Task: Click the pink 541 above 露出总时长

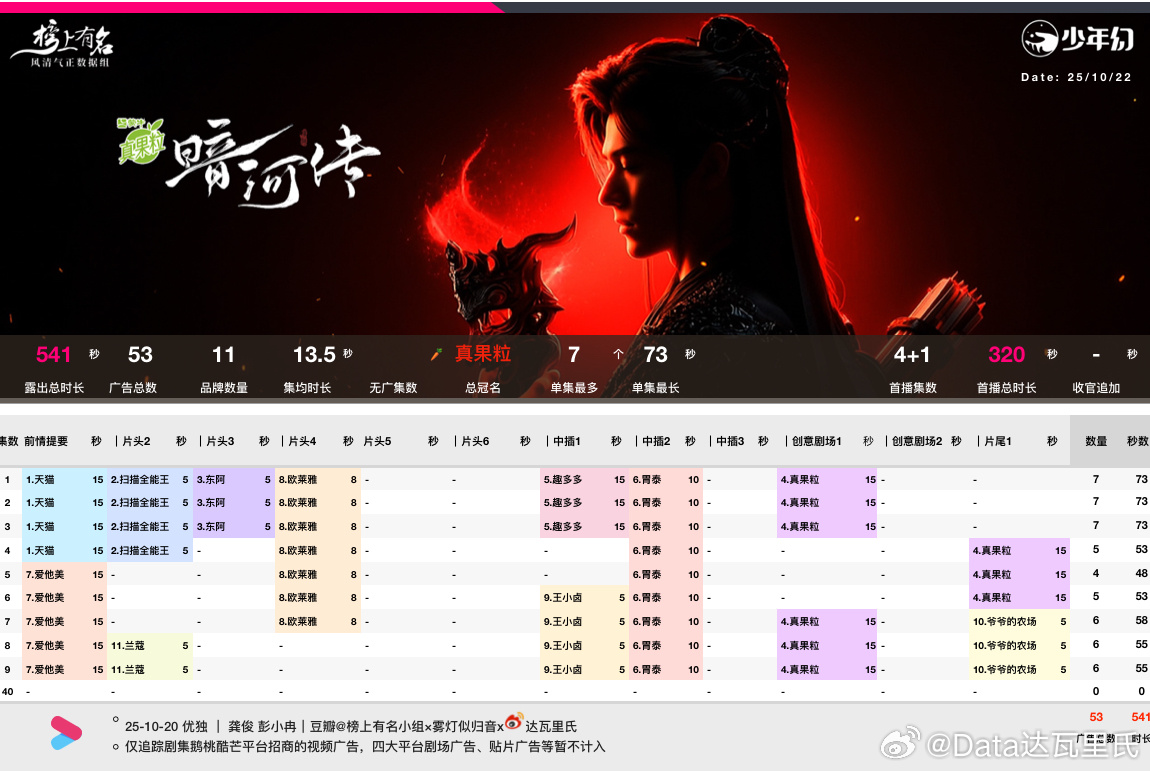Action: [53, 355]
